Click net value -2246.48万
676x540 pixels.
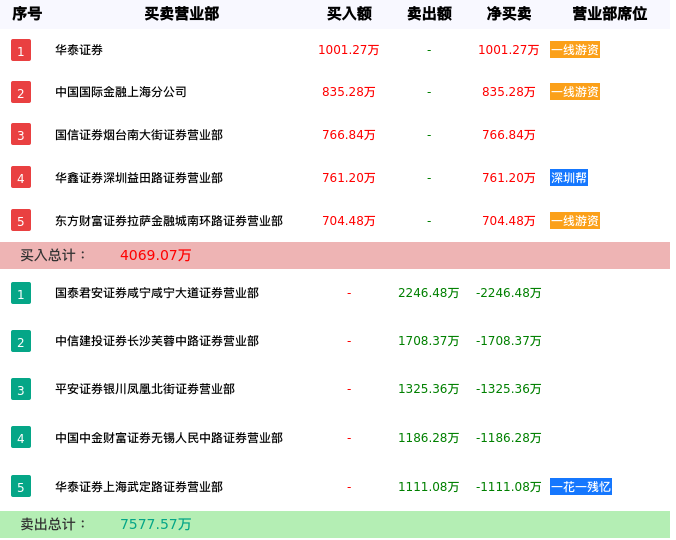508,293
